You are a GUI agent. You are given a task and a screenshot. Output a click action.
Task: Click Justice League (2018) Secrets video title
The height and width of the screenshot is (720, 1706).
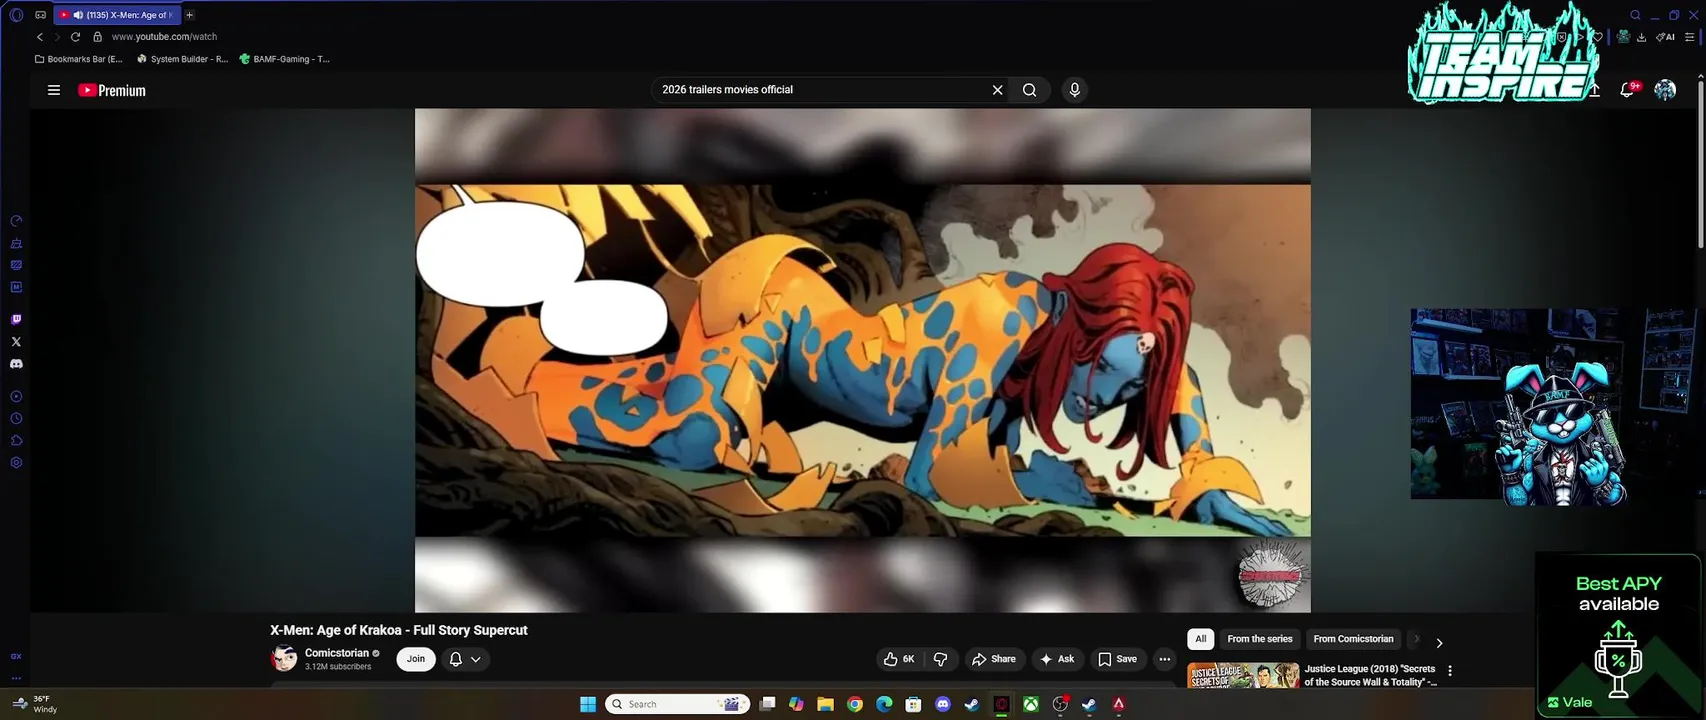pyautogui.click(x=1370, y=675)
